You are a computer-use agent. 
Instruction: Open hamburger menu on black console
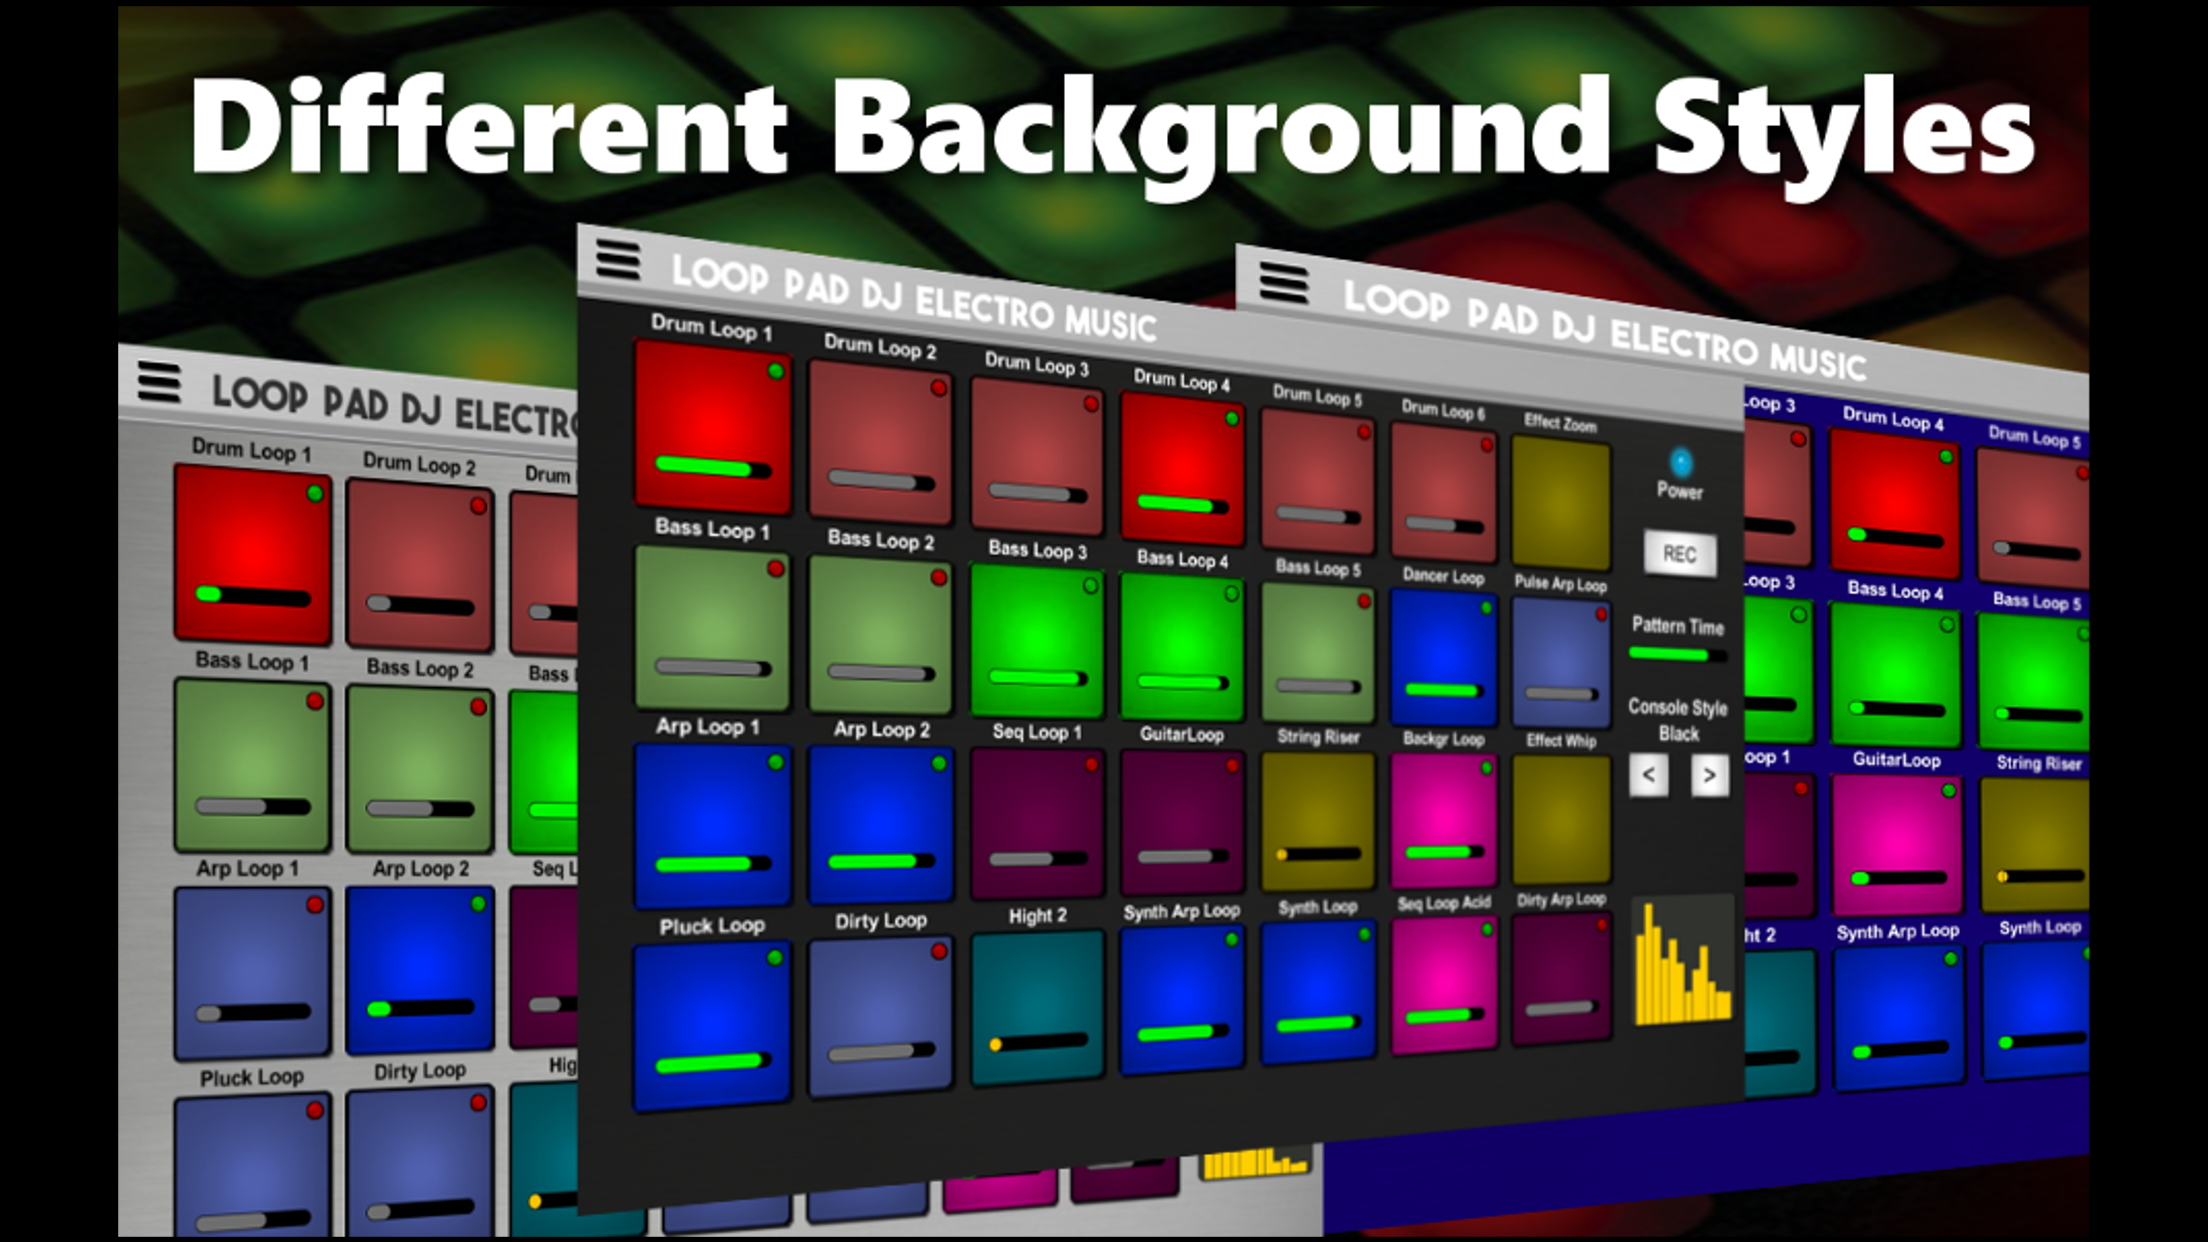click(x=618, y=259)
